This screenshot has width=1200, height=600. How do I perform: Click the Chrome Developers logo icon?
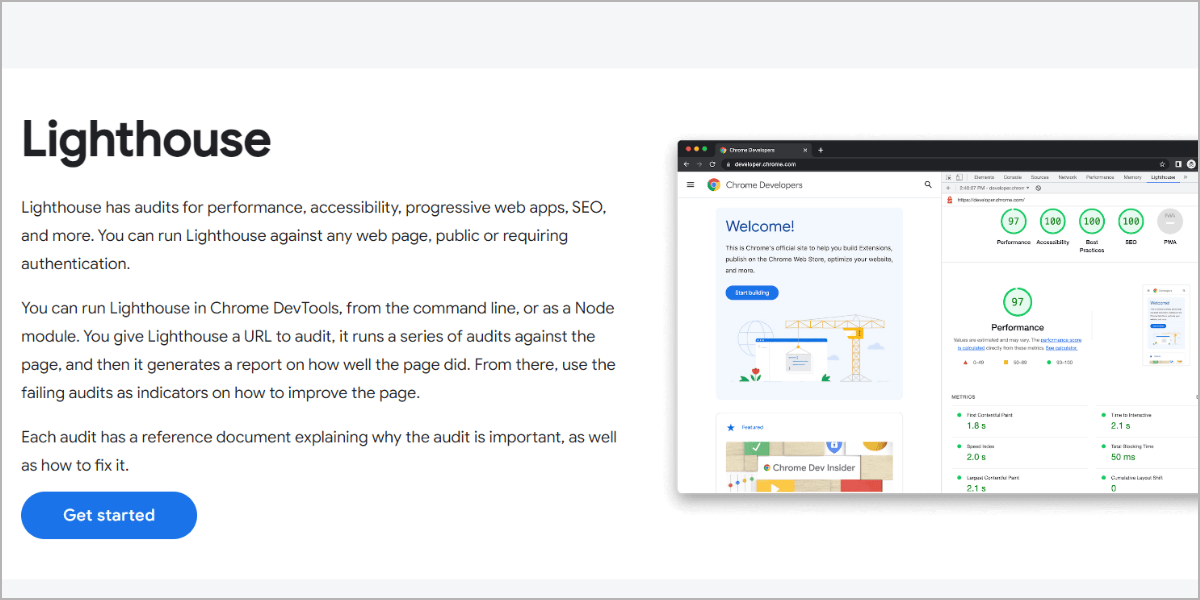click(714, 185)
